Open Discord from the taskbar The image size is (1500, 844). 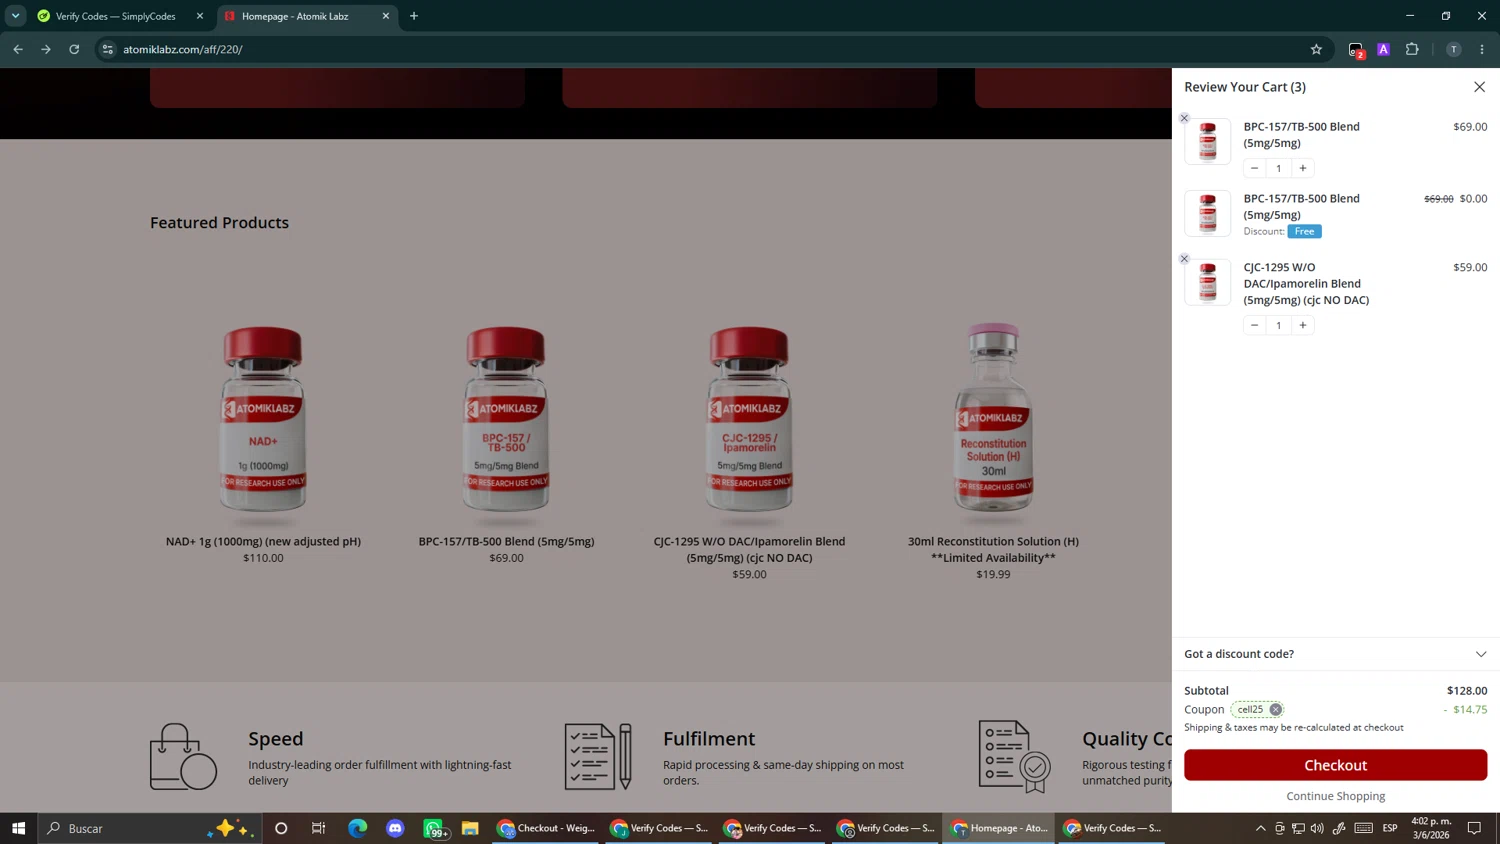click(395, 828)
